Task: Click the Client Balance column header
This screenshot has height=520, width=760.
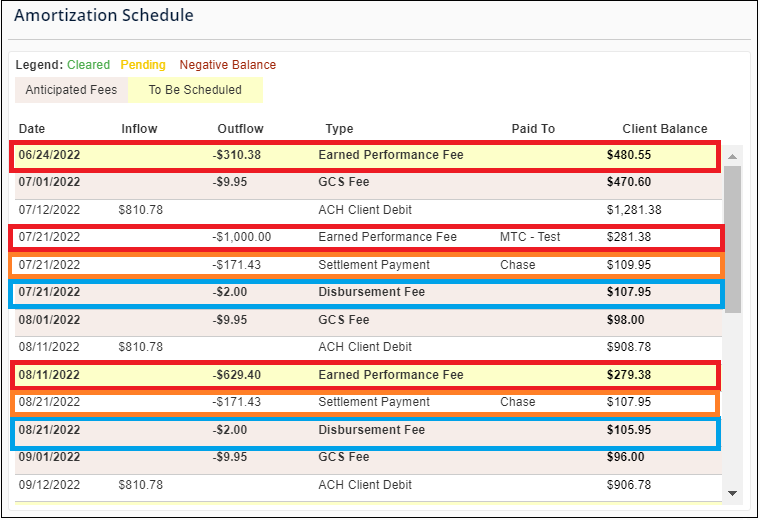Action: [x=665, y=129]
